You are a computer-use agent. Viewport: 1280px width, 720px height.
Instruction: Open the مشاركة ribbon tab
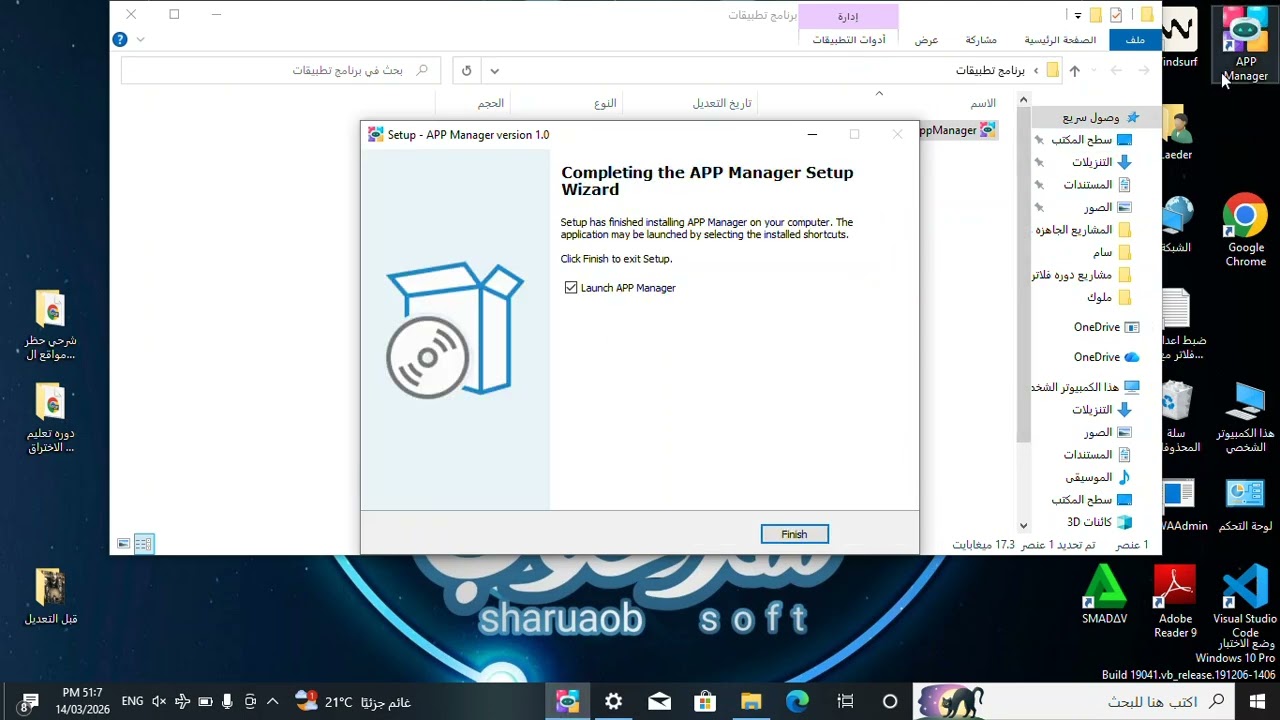(981, 40)
